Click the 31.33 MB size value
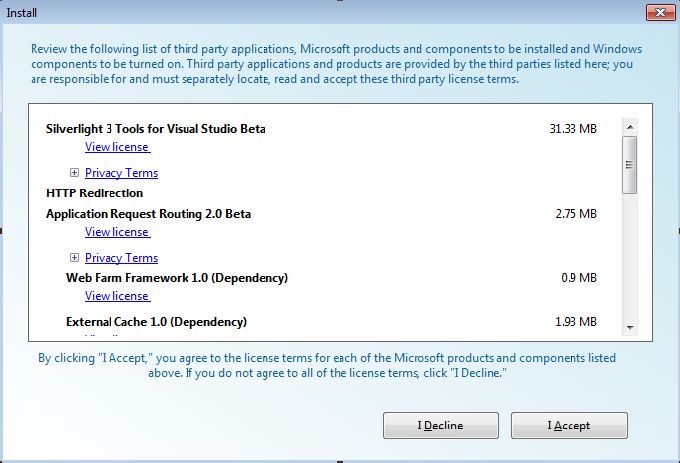The height and width of the screenshot is (463, 680). pyautogui.click(x=573, y=129)
